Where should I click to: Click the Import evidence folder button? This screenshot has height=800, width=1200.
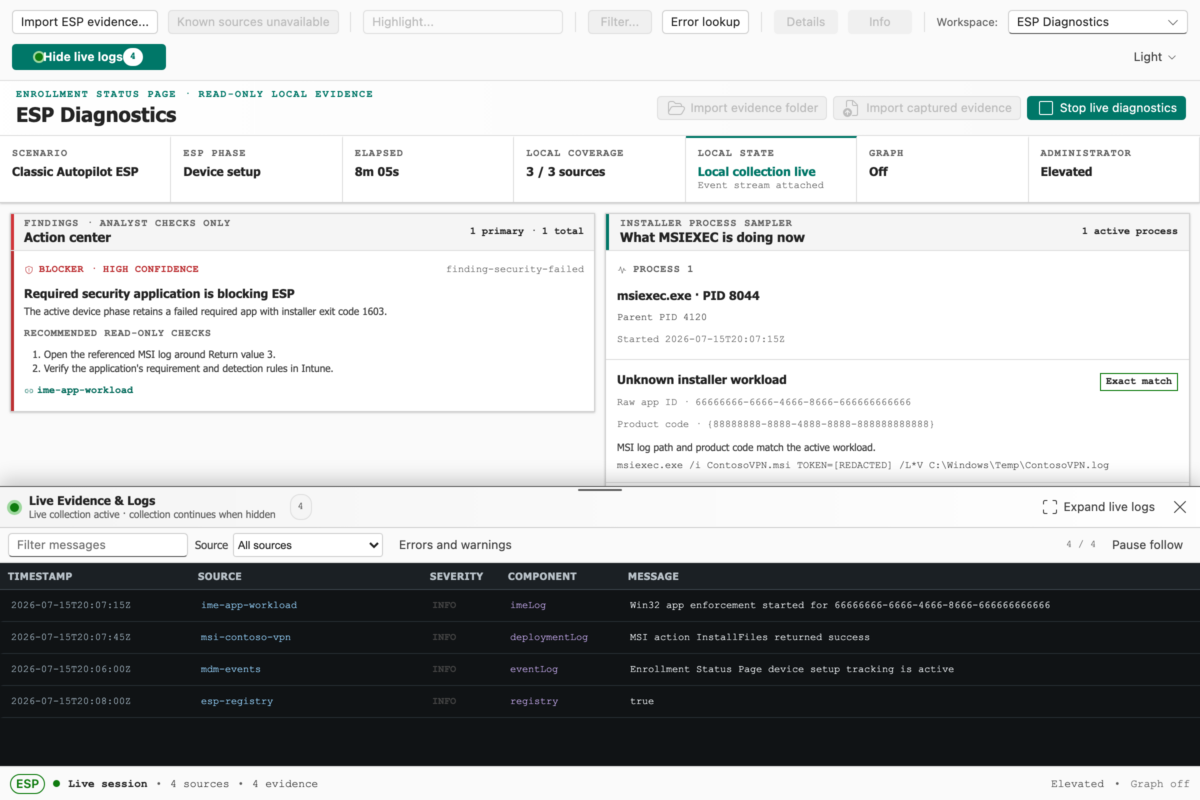(742, 108)
